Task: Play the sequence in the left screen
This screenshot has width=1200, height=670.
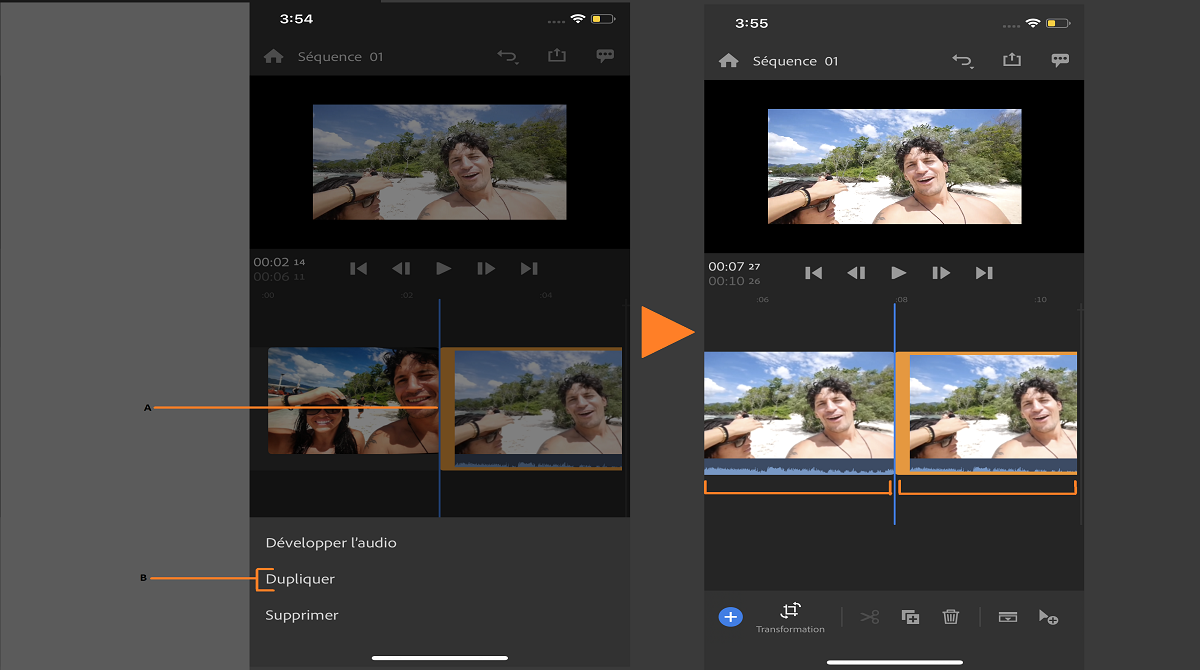Action: [444, 268]
